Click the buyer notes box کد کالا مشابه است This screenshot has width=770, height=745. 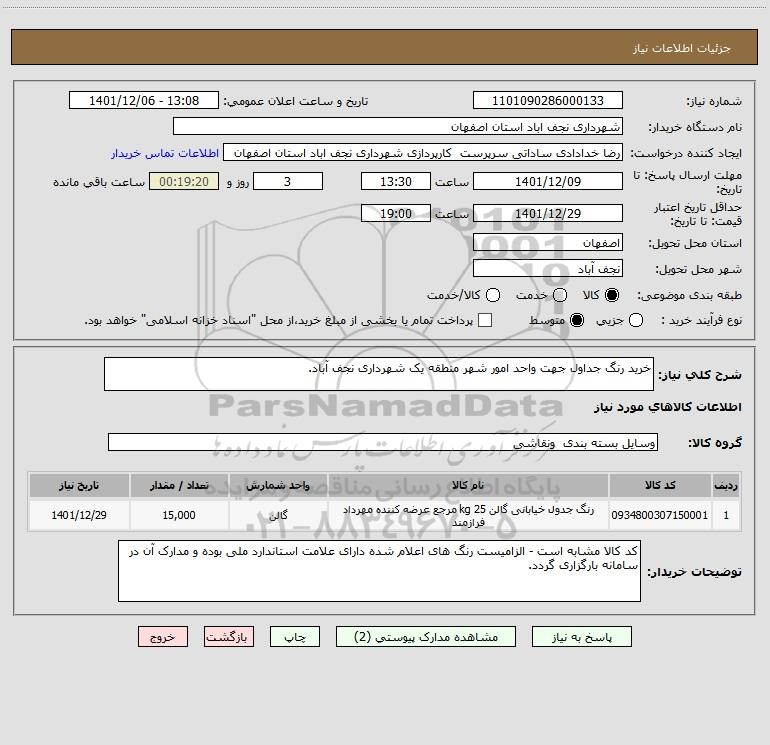[x=379, y=571]
